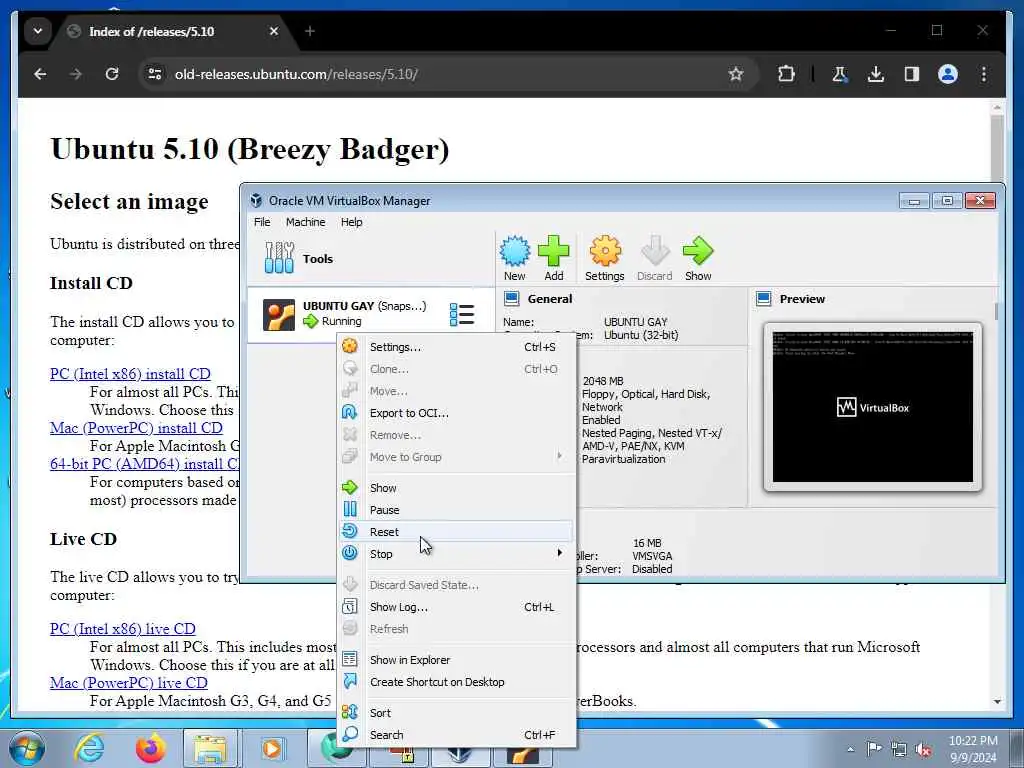Open Chrome extensions puzzle icon
This screenshot has width=1024, height=768.
786,74
